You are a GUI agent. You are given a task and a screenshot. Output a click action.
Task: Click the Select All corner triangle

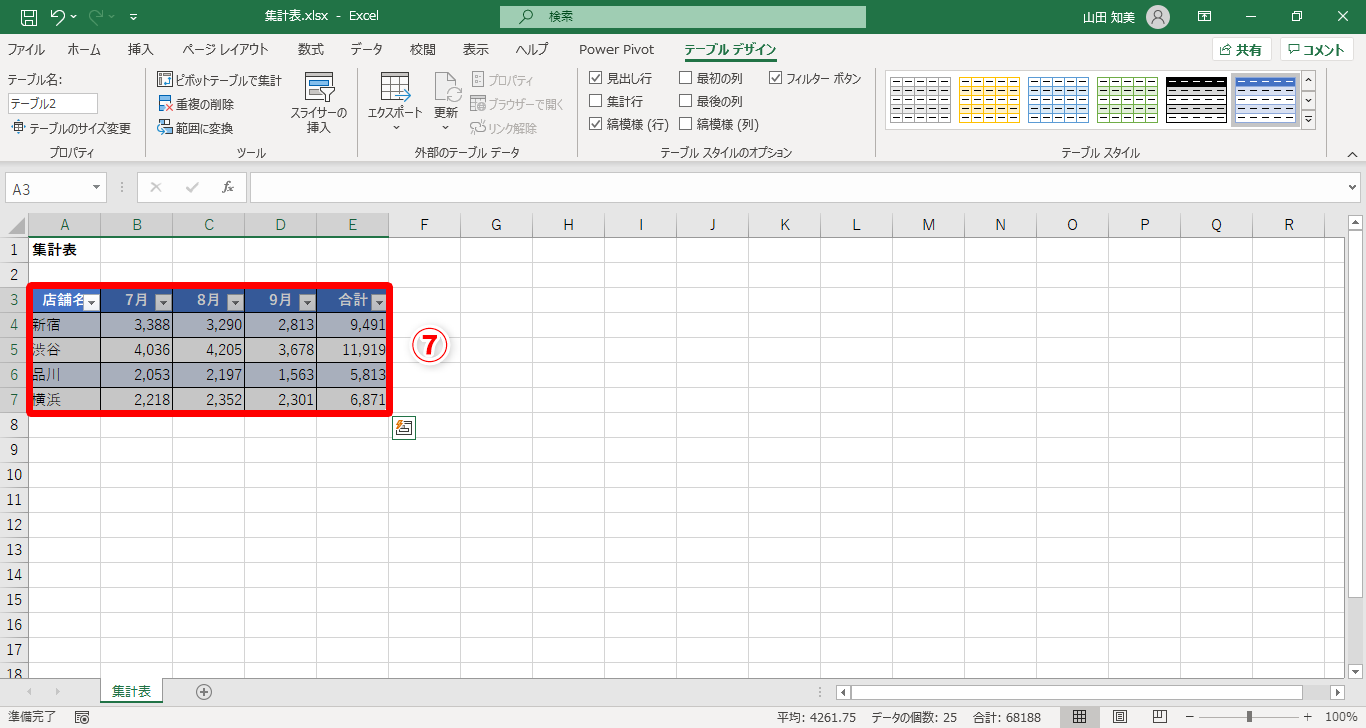point(17,224)
